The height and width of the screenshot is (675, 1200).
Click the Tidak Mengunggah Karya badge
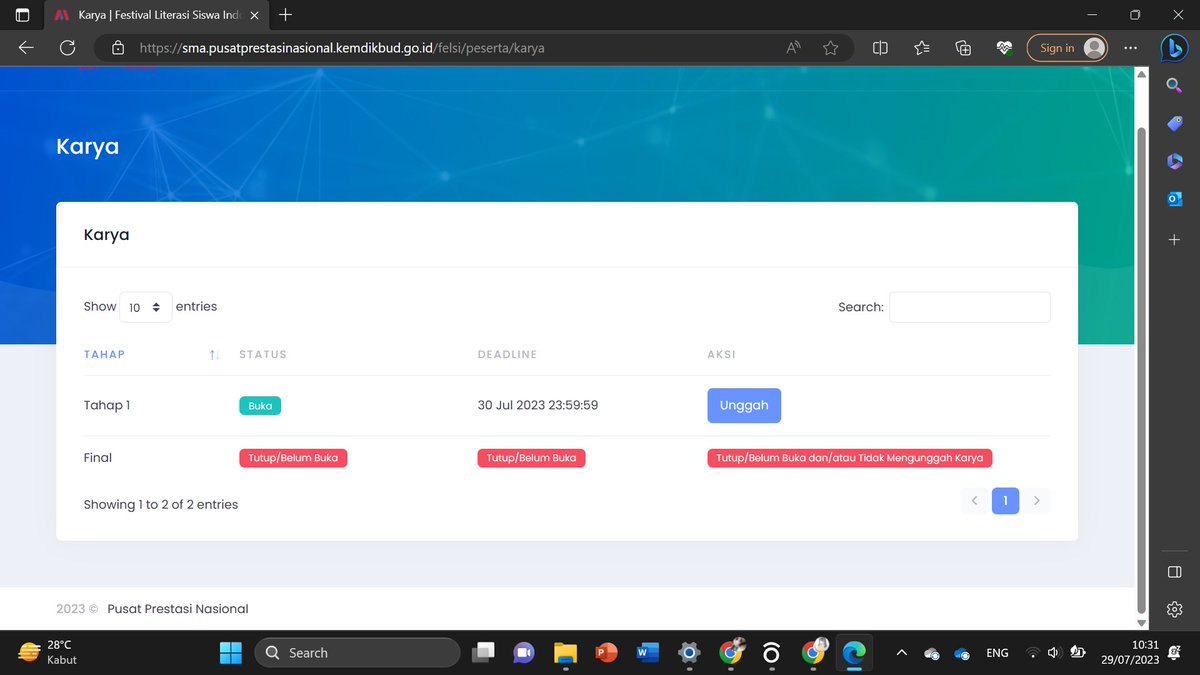point(850,458)
